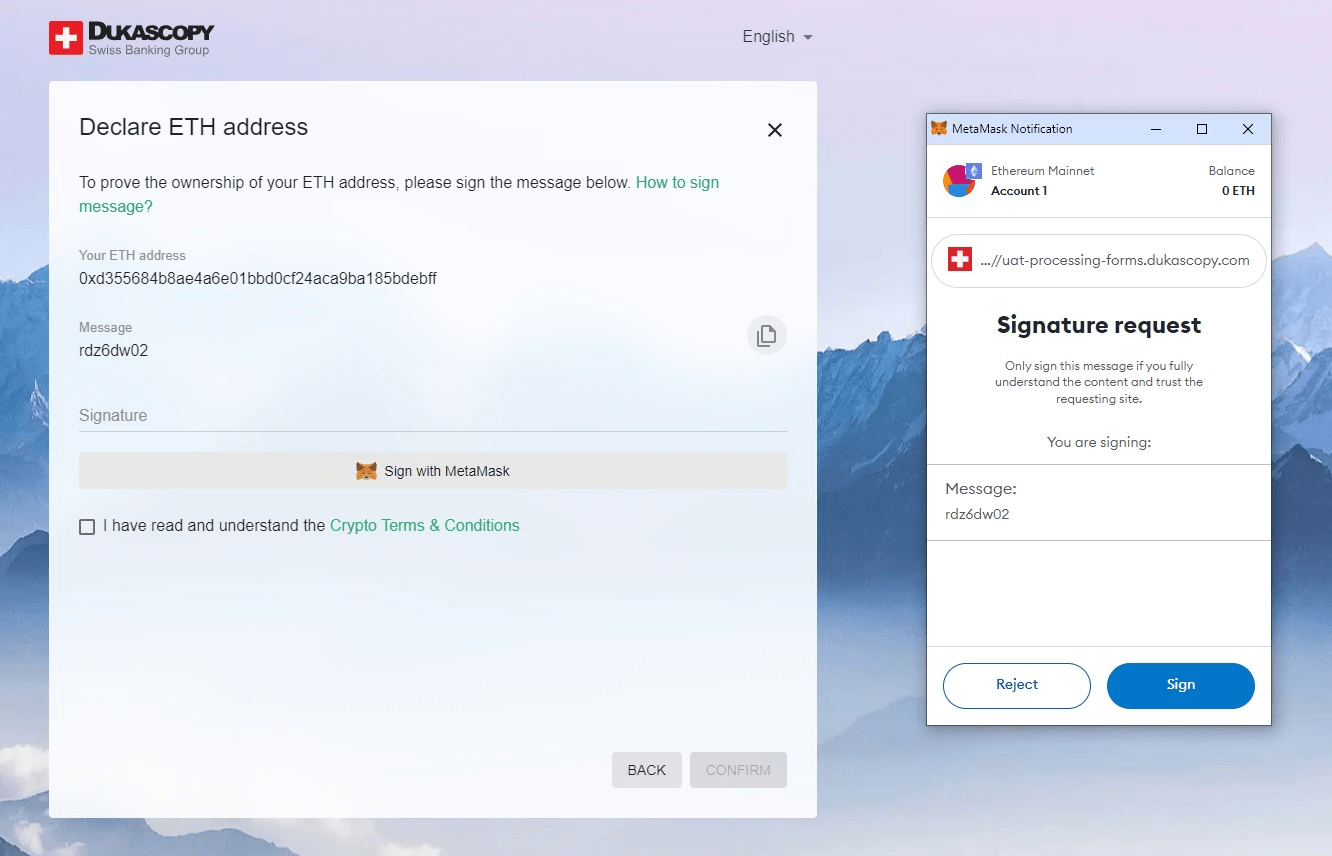Viewport: 1332px width, 856px height.
Task: Click the Signature input field
Action: point(433,416)
